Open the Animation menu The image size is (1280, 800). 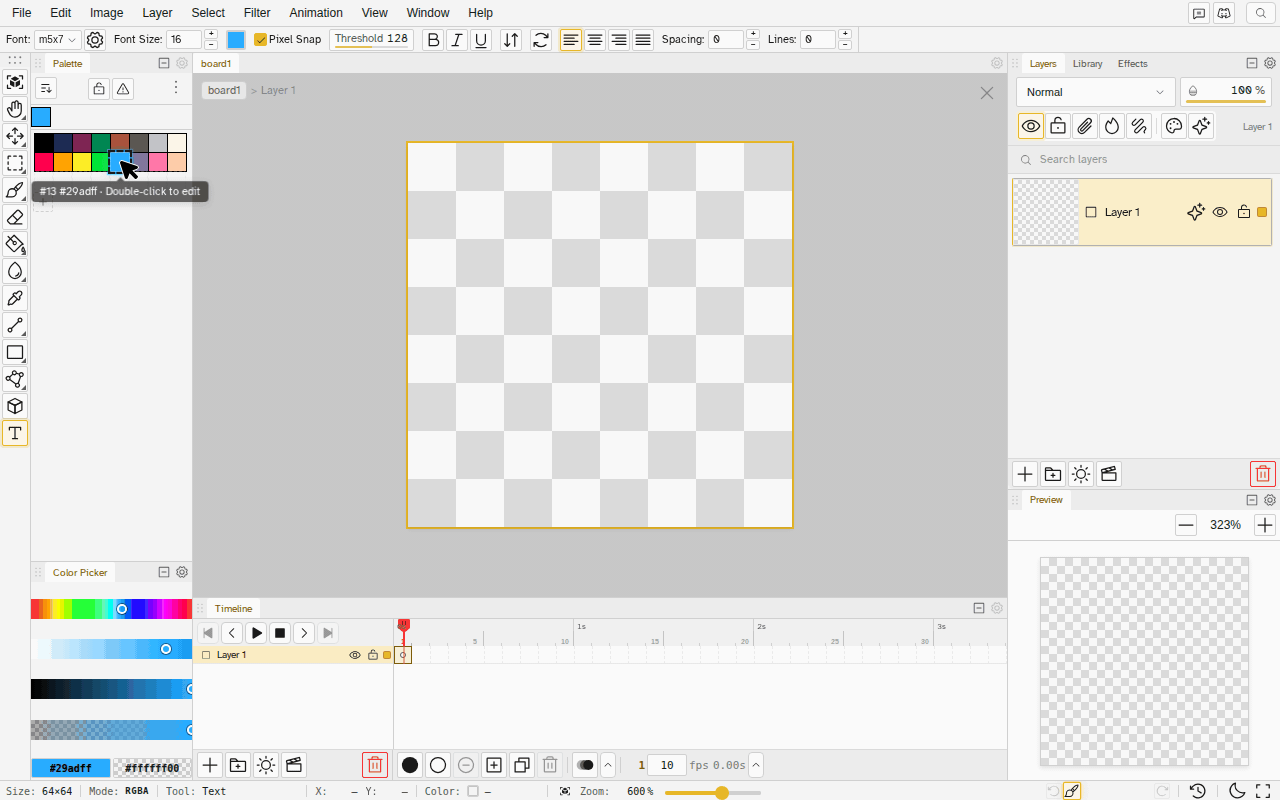(316, 13)
